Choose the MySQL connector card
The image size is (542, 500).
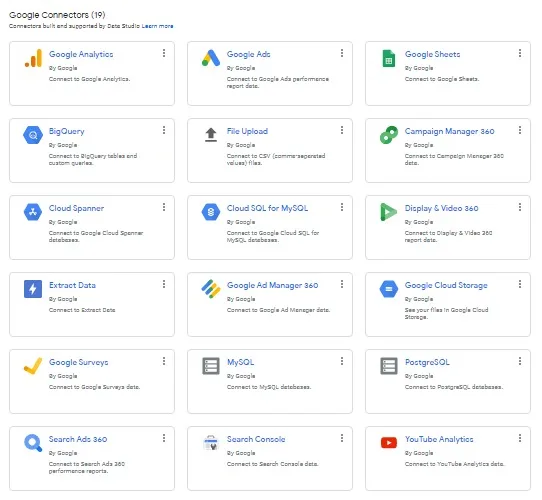(270, 381)
